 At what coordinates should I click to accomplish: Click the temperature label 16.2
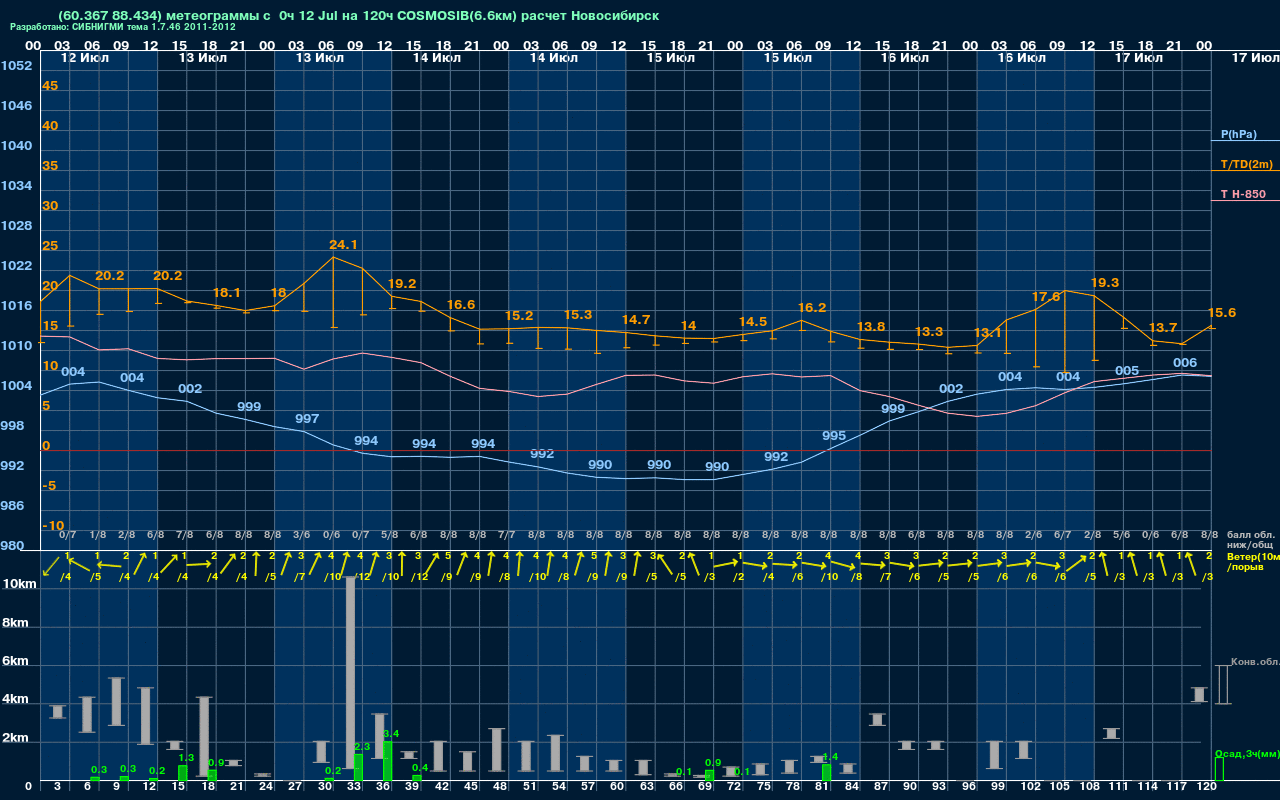pos(812,308)
